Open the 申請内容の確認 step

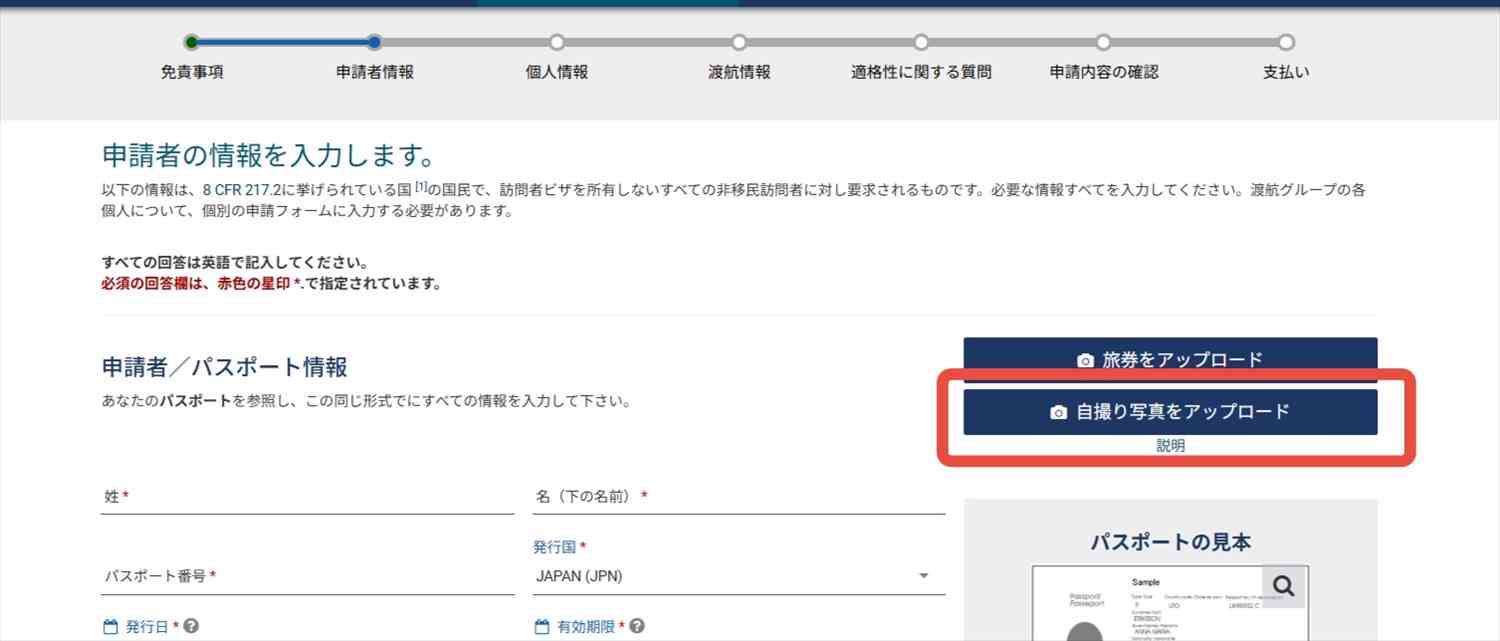click(1103, 42)
